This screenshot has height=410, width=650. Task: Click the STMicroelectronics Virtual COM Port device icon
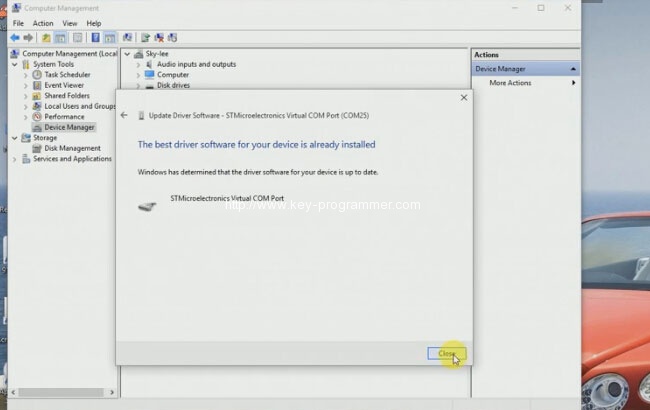147,206
